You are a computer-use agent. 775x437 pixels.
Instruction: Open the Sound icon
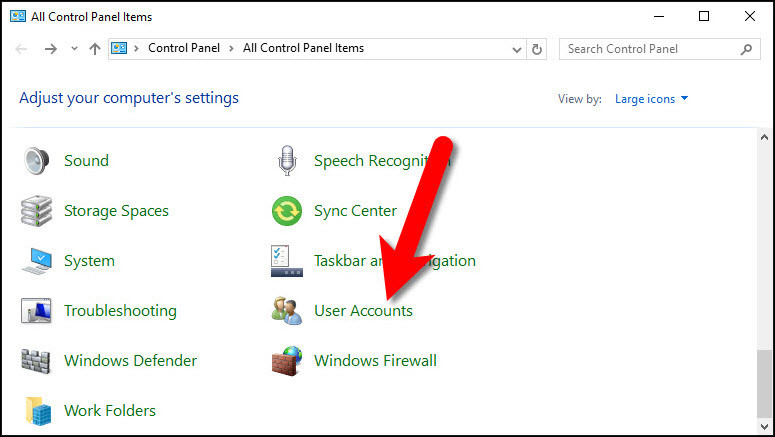pos(37,161)
